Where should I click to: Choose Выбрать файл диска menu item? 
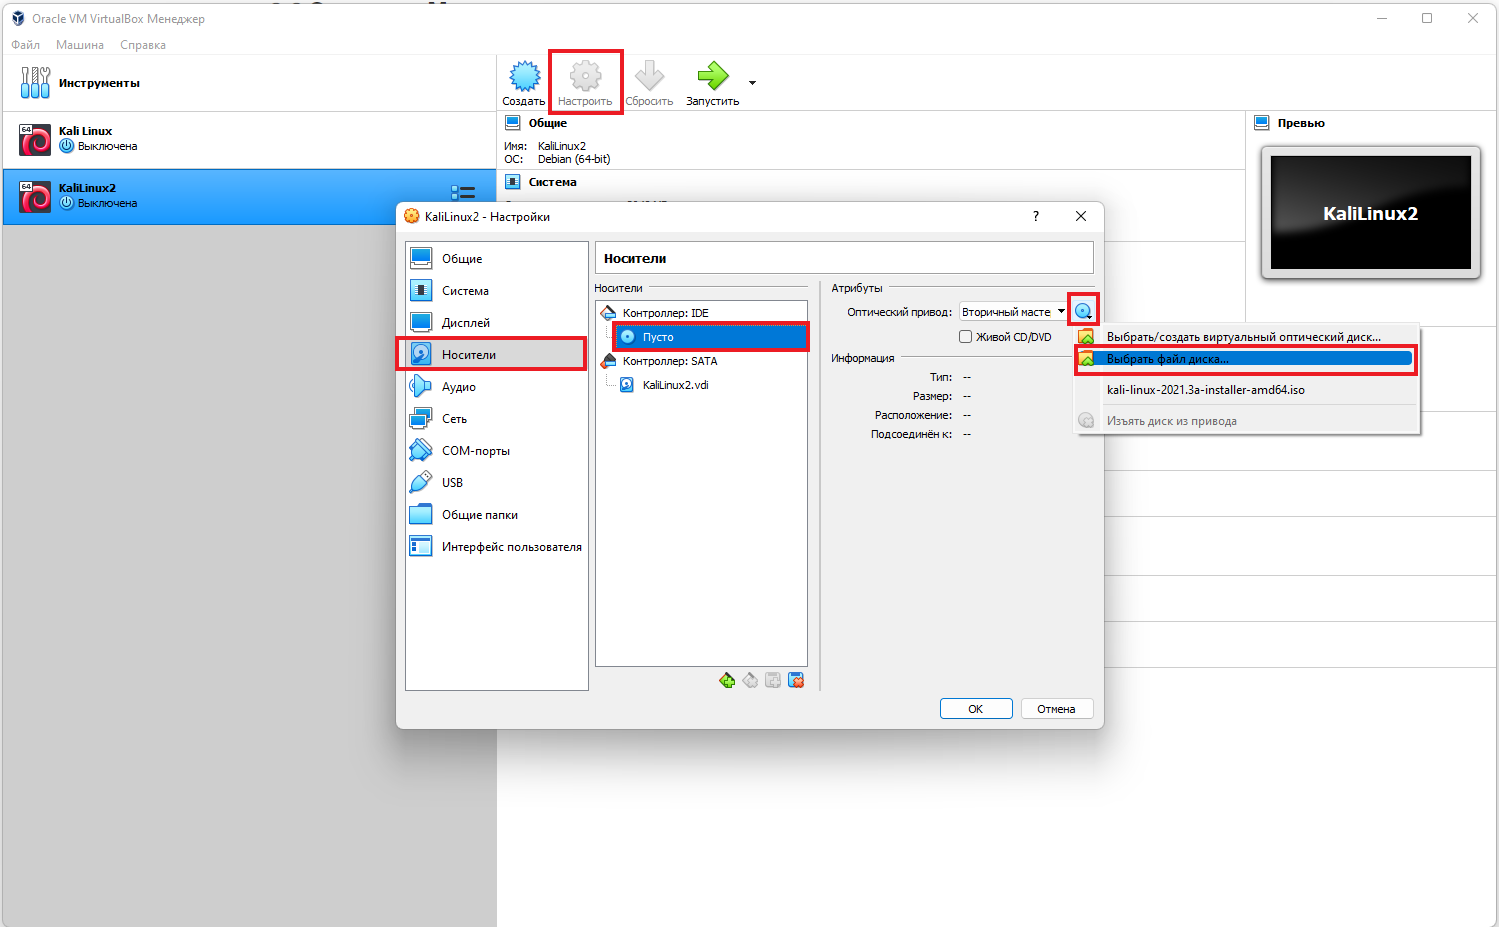[x=1246, y=359]
